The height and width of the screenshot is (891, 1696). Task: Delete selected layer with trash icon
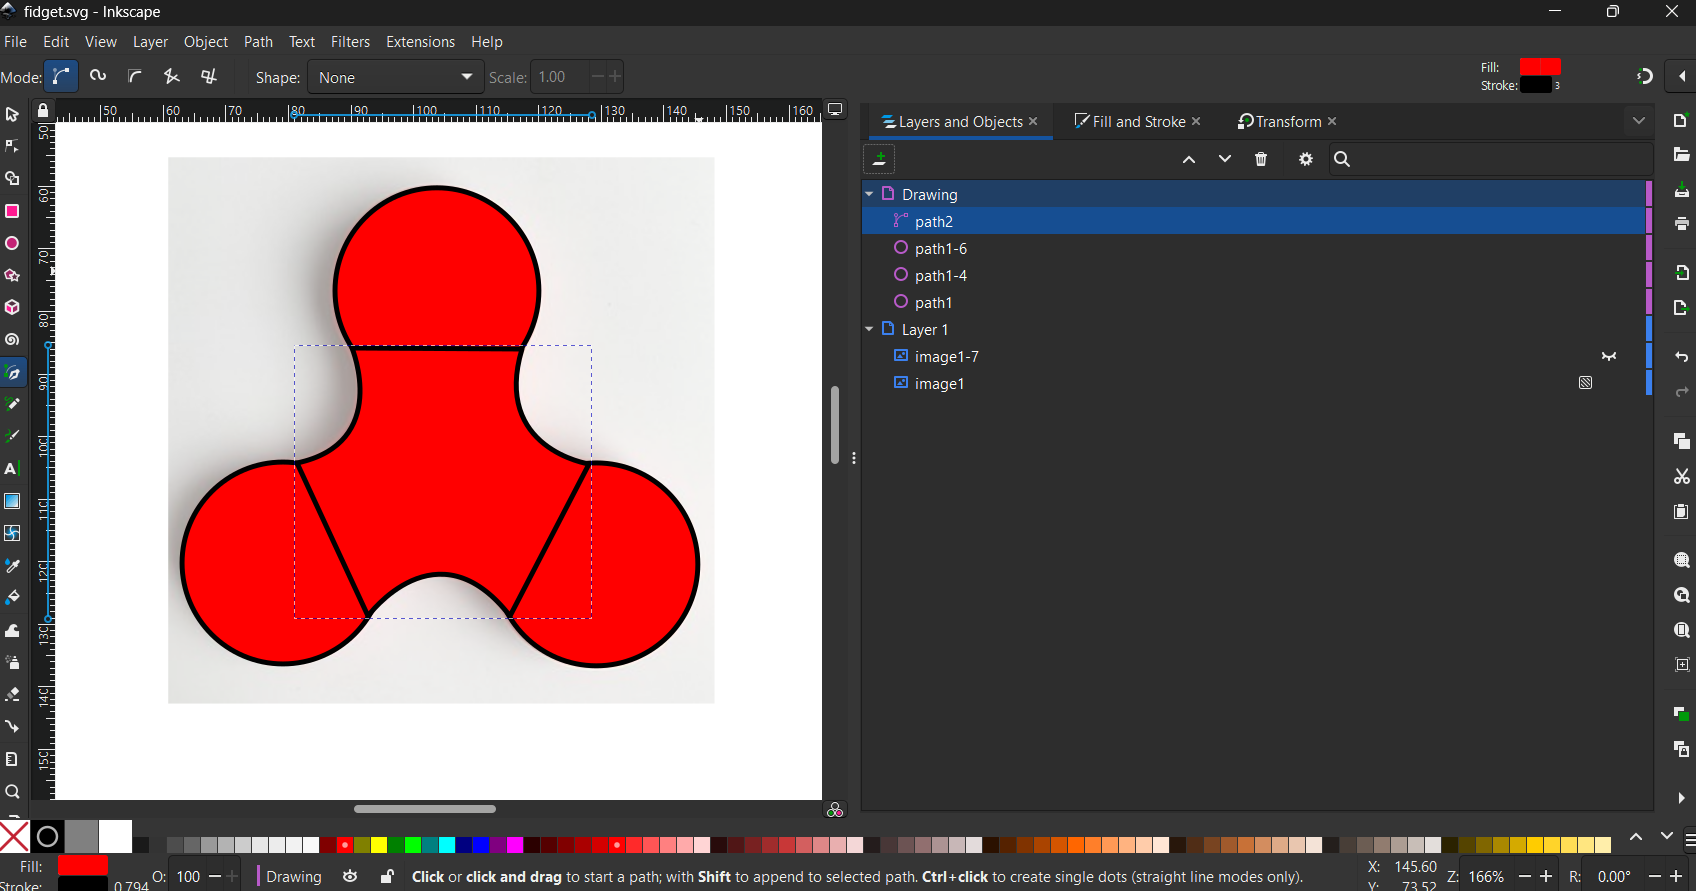(1261, 159)
